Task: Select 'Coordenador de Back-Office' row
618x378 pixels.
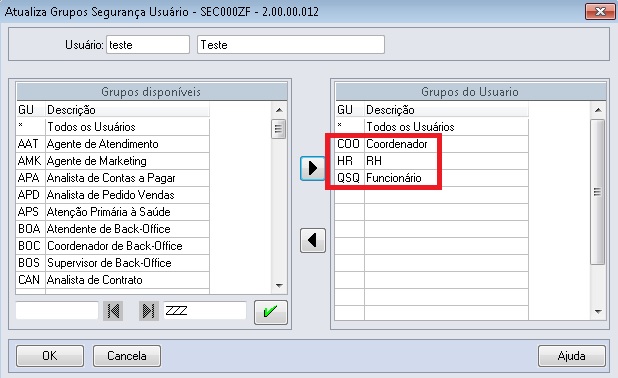Action: (113, 246)
